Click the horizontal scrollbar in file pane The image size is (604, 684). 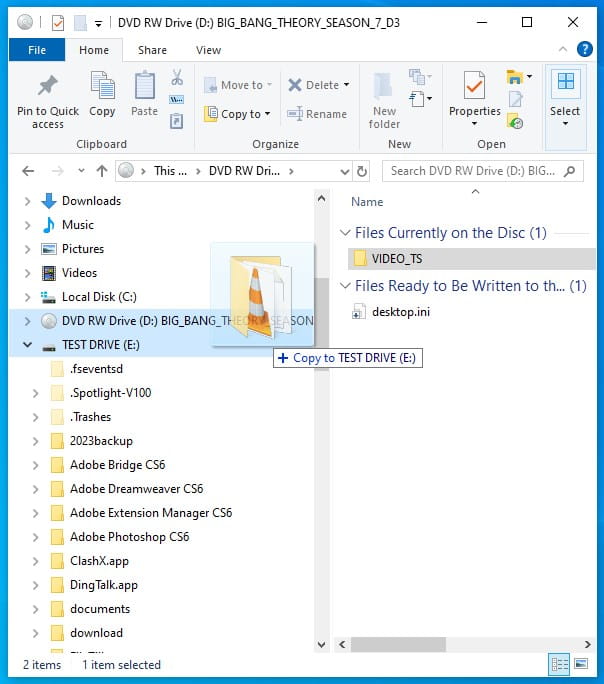tap(464, 645)
